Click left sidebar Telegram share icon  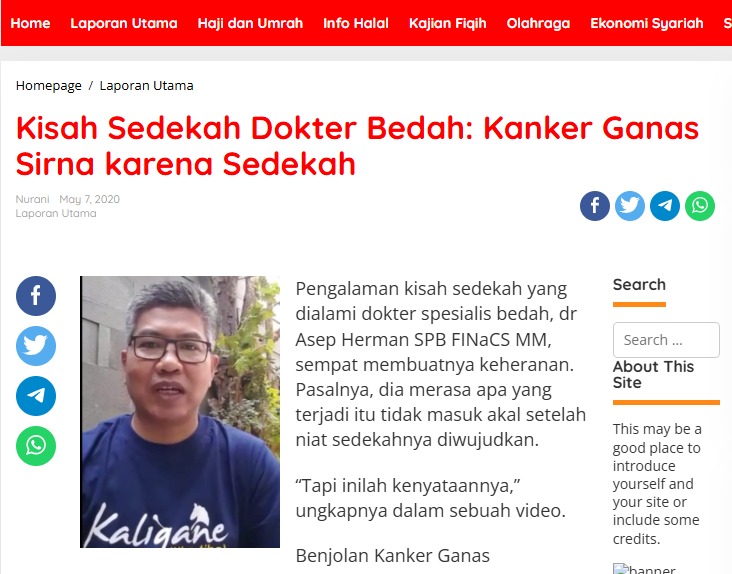point(36,396)
